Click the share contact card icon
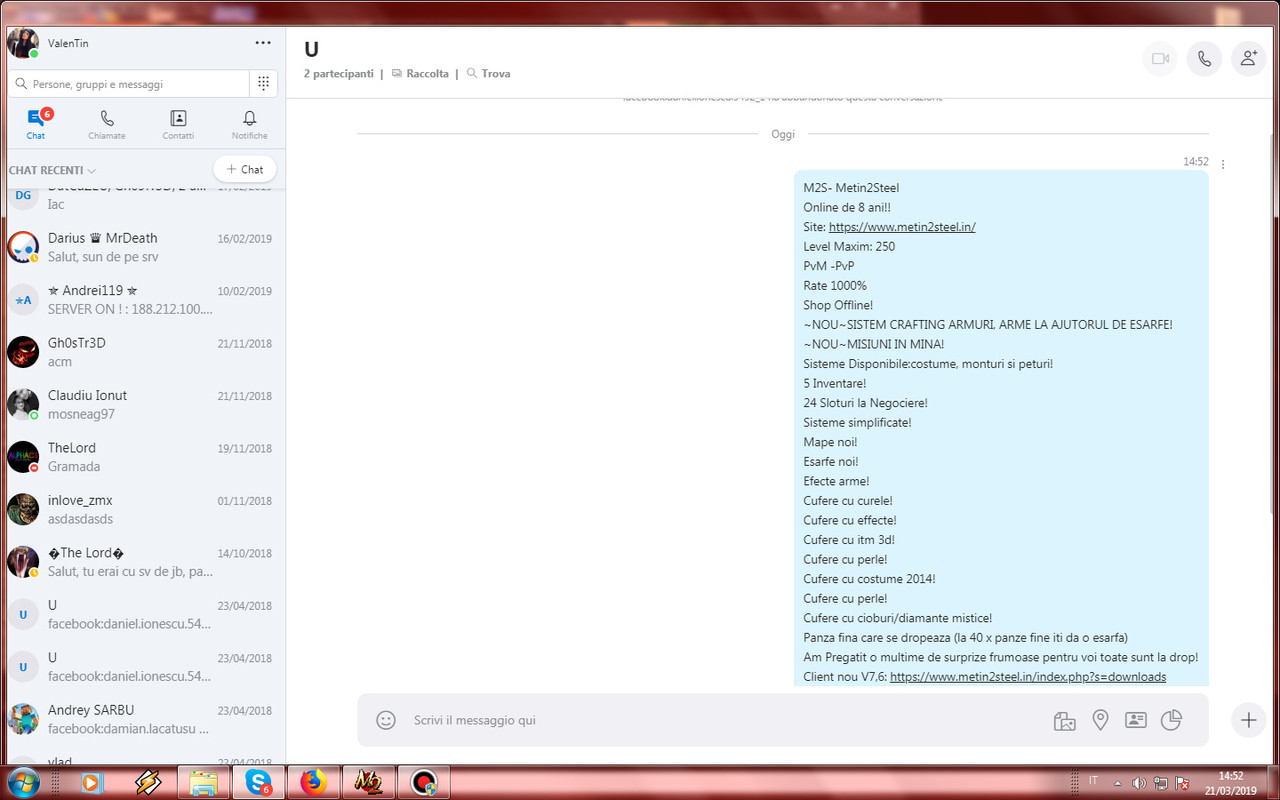The height and width of the screenshot is (800, 1280). 1136,720
